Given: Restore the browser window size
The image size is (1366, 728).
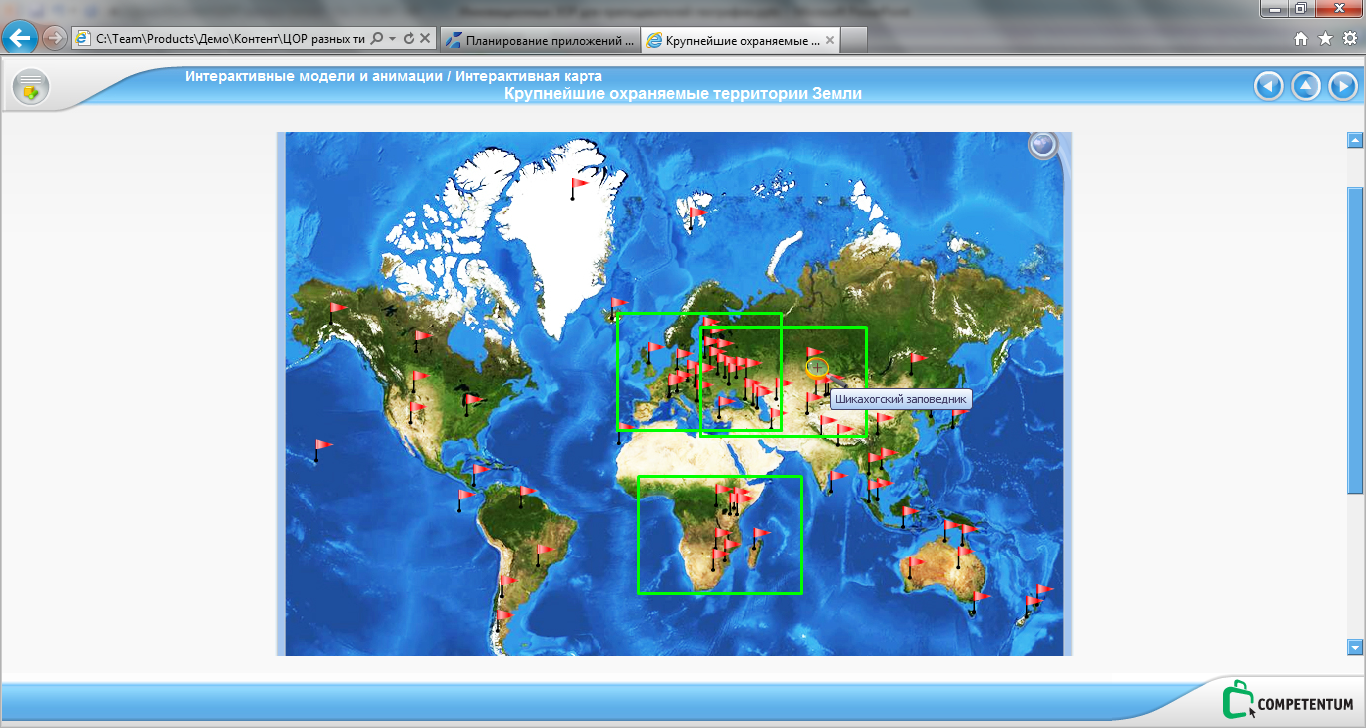Looking at the screenshot, I should click(x=1301, y=8).
